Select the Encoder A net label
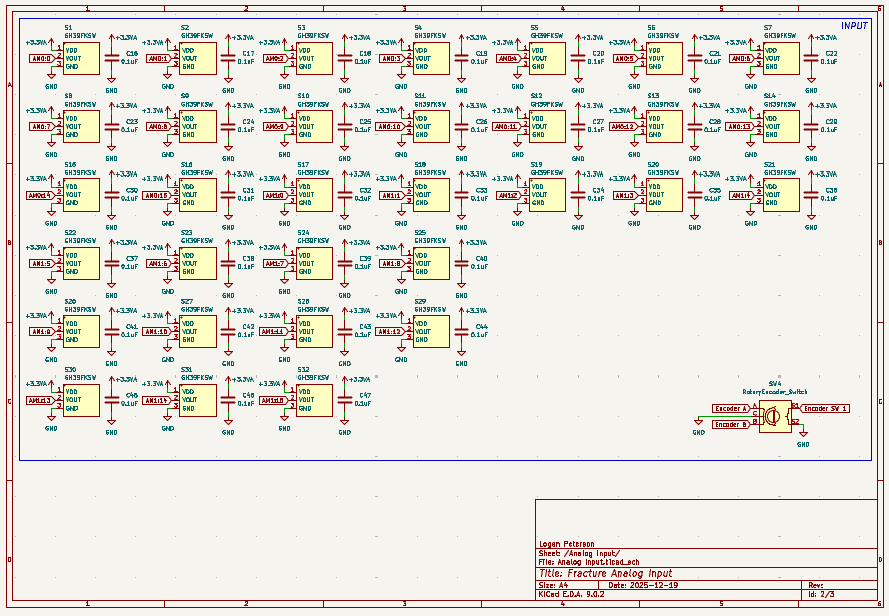 729,409
